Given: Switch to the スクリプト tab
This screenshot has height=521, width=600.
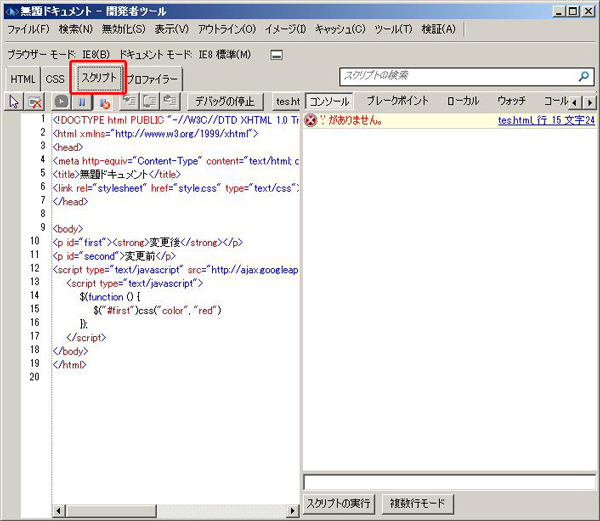Looking at the screenshot, I should [x=99, y=78].
